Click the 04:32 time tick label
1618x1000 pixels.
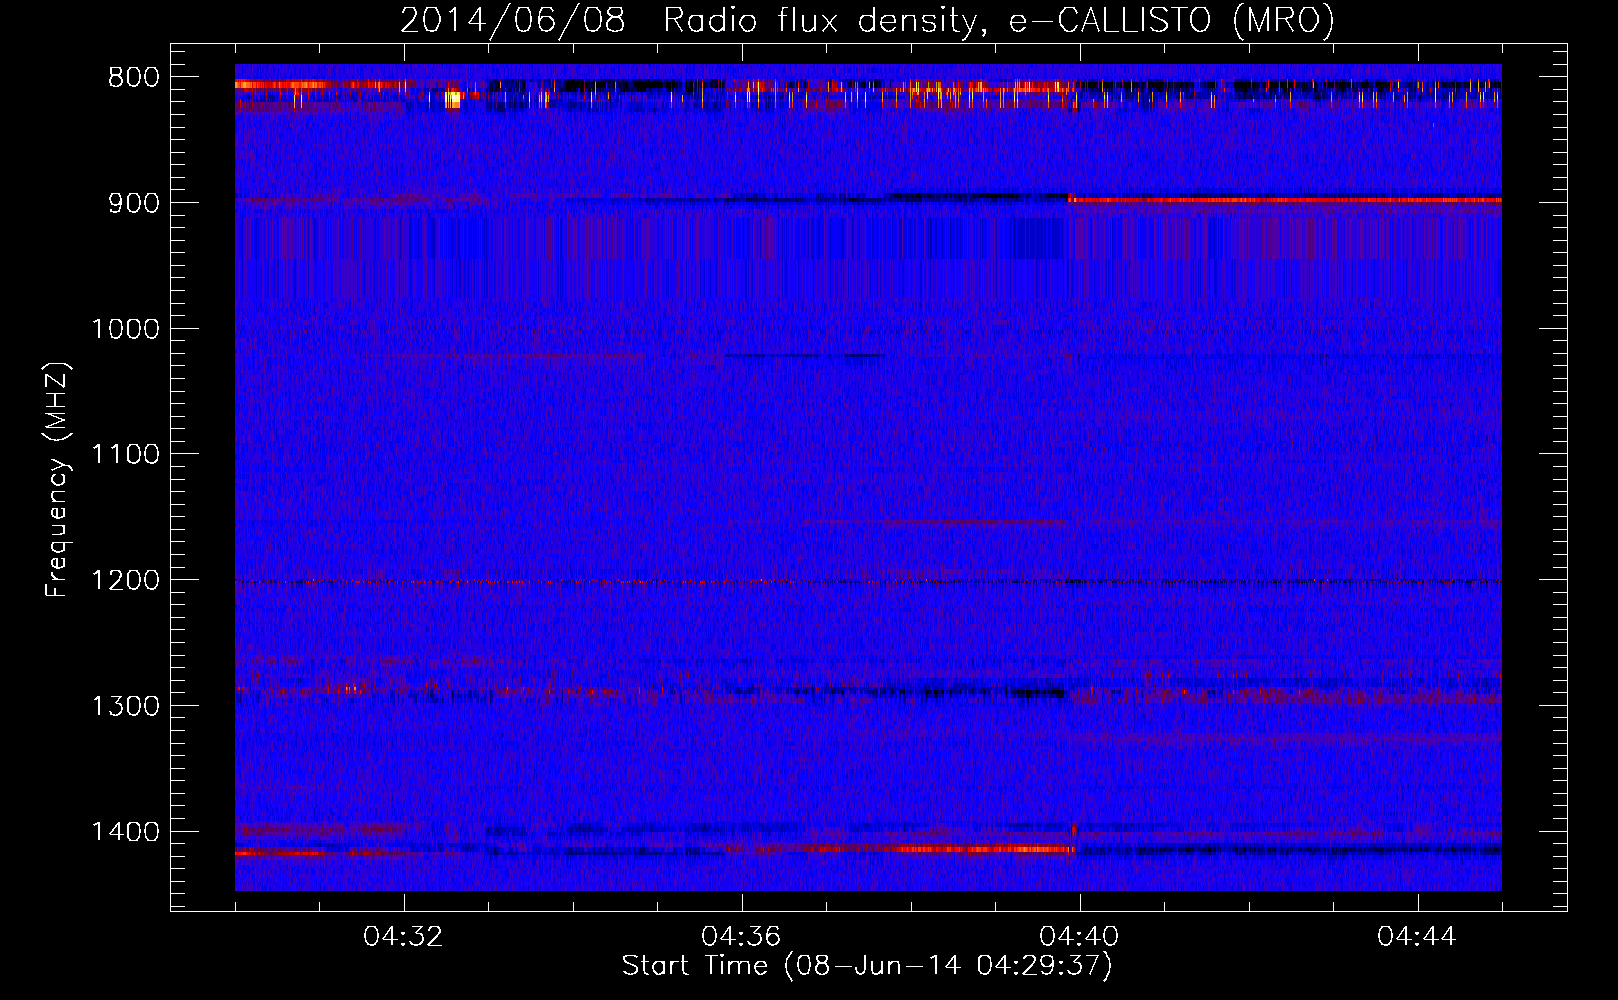pyautogui.click(x=403, y=937)
